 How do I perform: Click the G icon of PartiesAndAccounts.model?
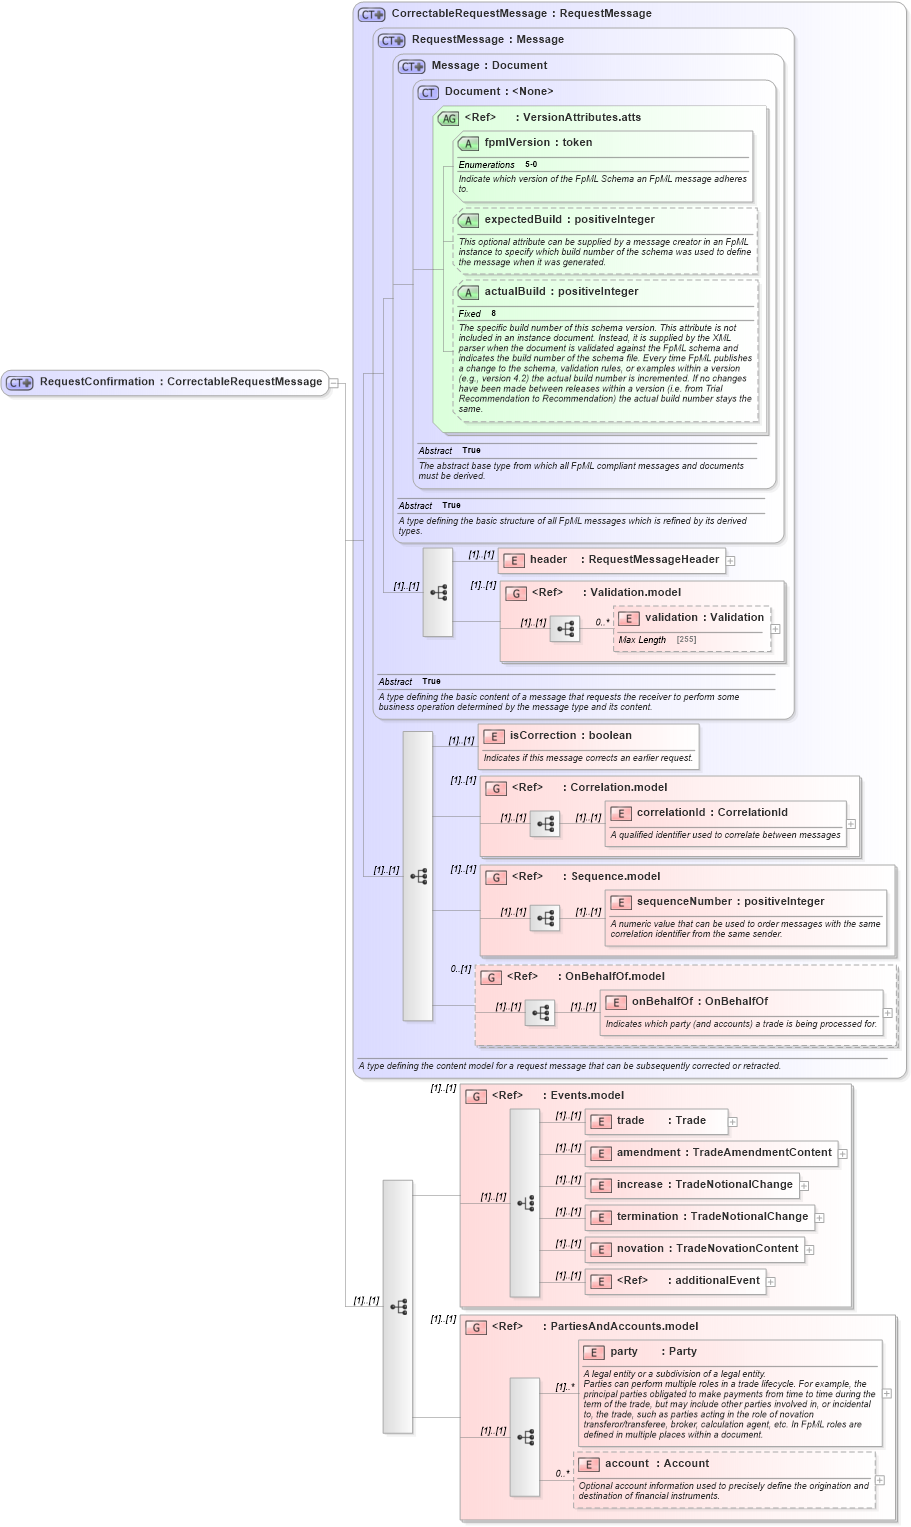(476, 1328)
